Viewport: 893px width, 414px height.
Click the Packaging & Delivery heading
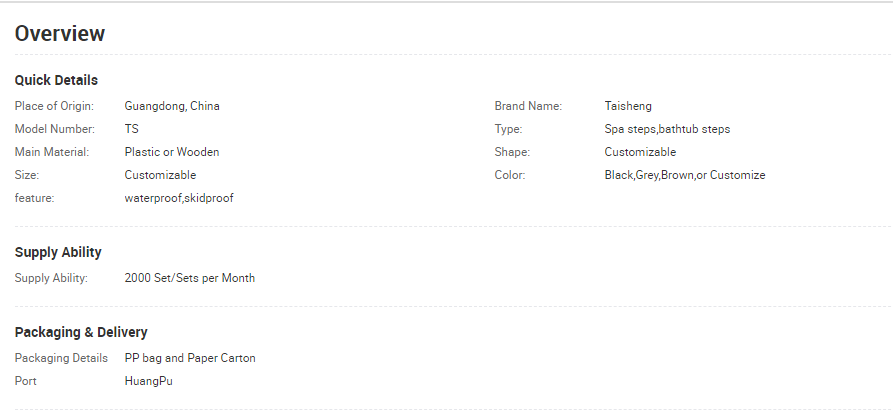pos(81,332)
